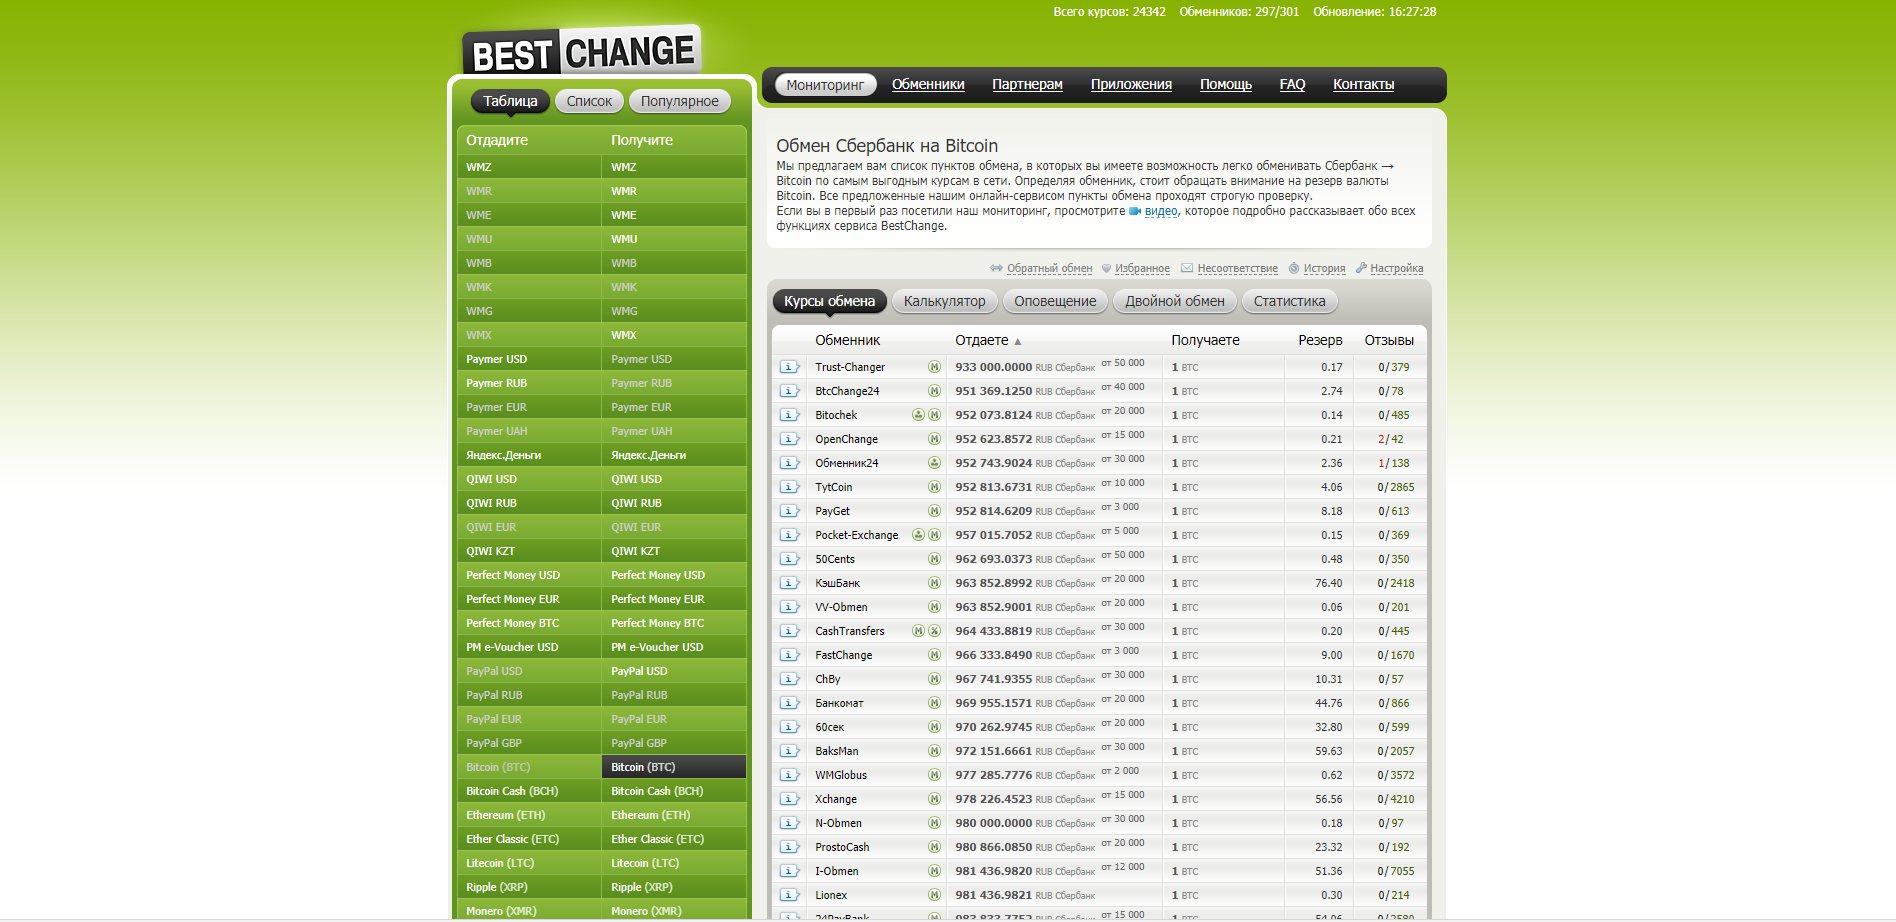Open info icon for Lionex row
The image size is (1896, 922).
[789, 895]
